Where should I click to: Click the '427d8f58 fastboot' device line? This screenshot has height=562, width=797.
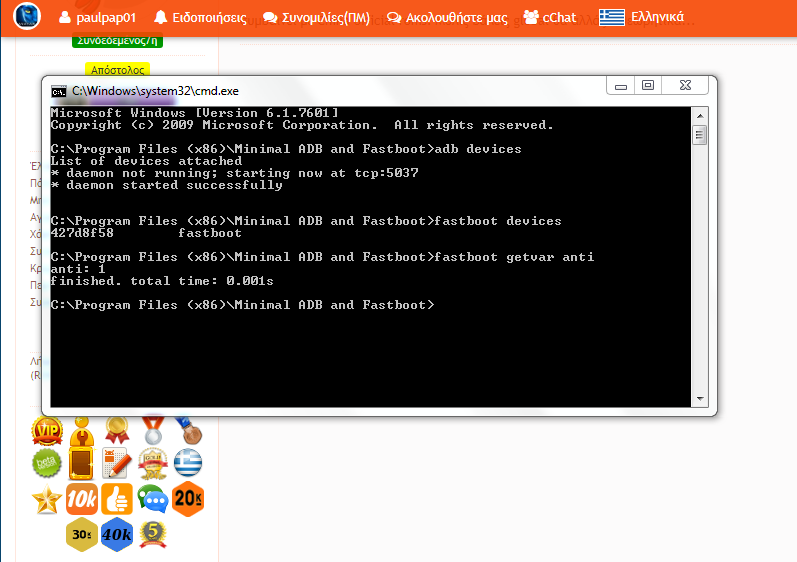click(x=146, y=233)
